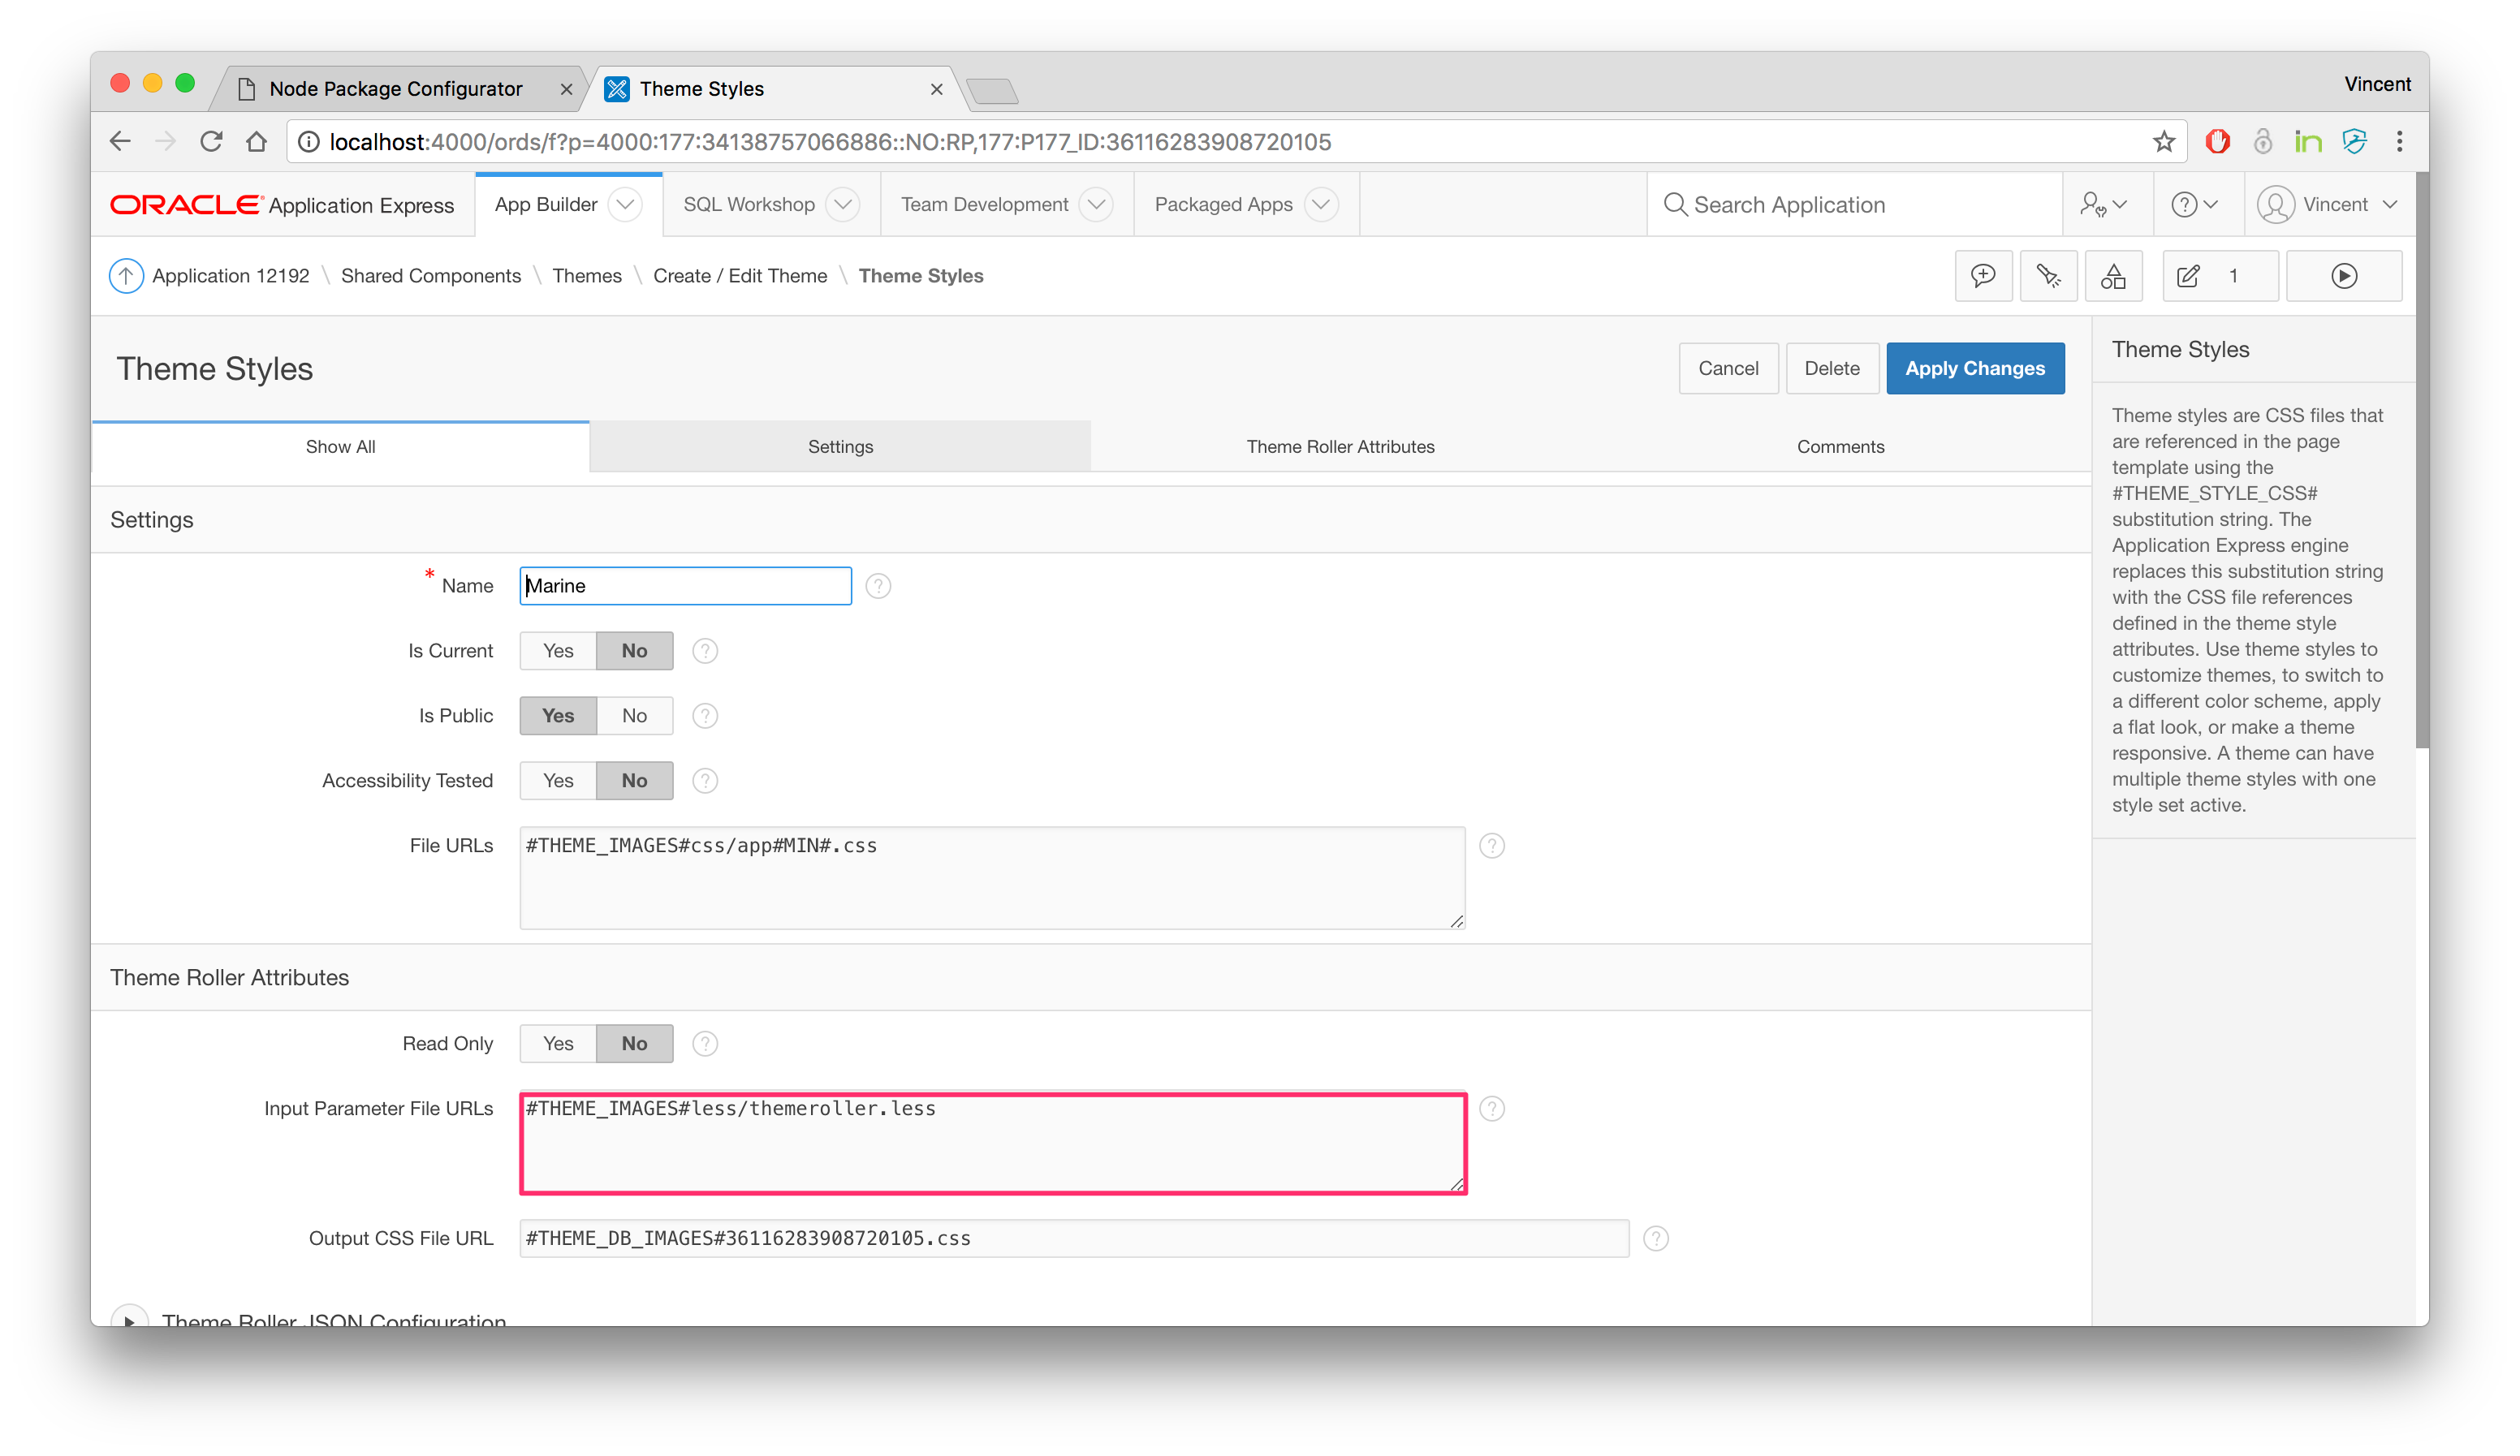Click the page vertical scrollbar

[2422, 460]
